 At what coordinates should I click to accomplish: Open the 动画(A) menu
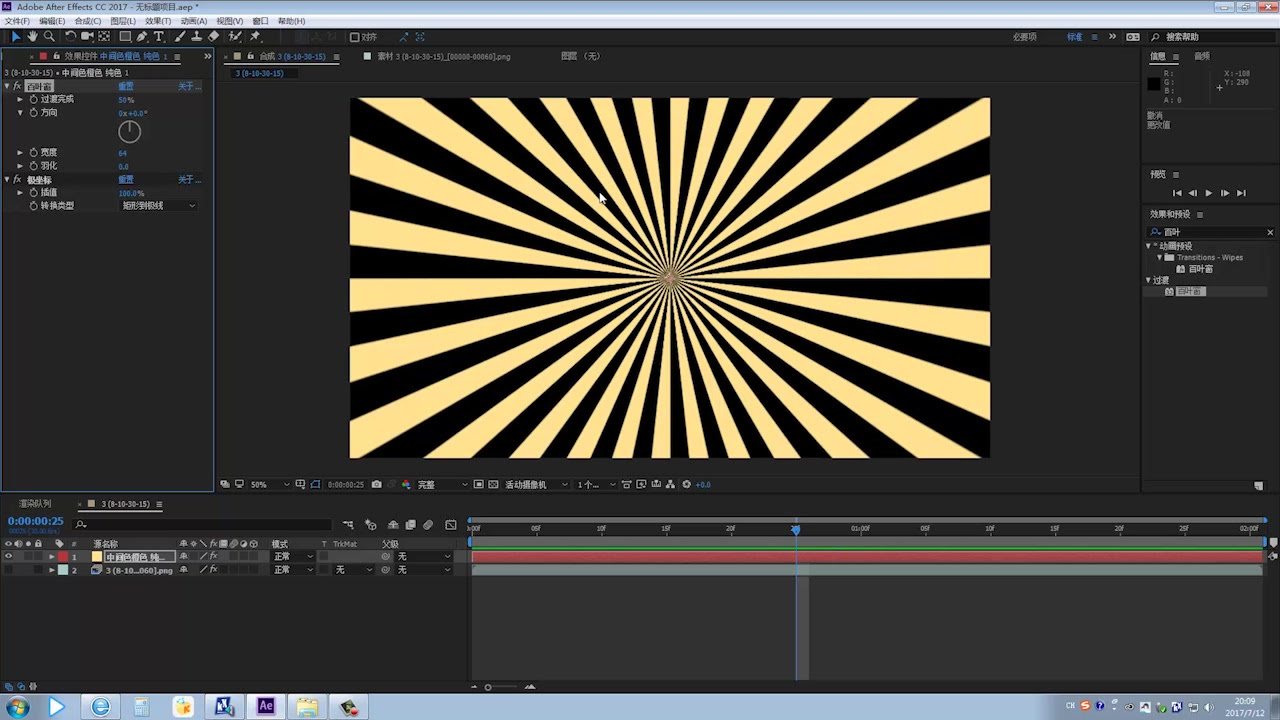pos(194,21)
